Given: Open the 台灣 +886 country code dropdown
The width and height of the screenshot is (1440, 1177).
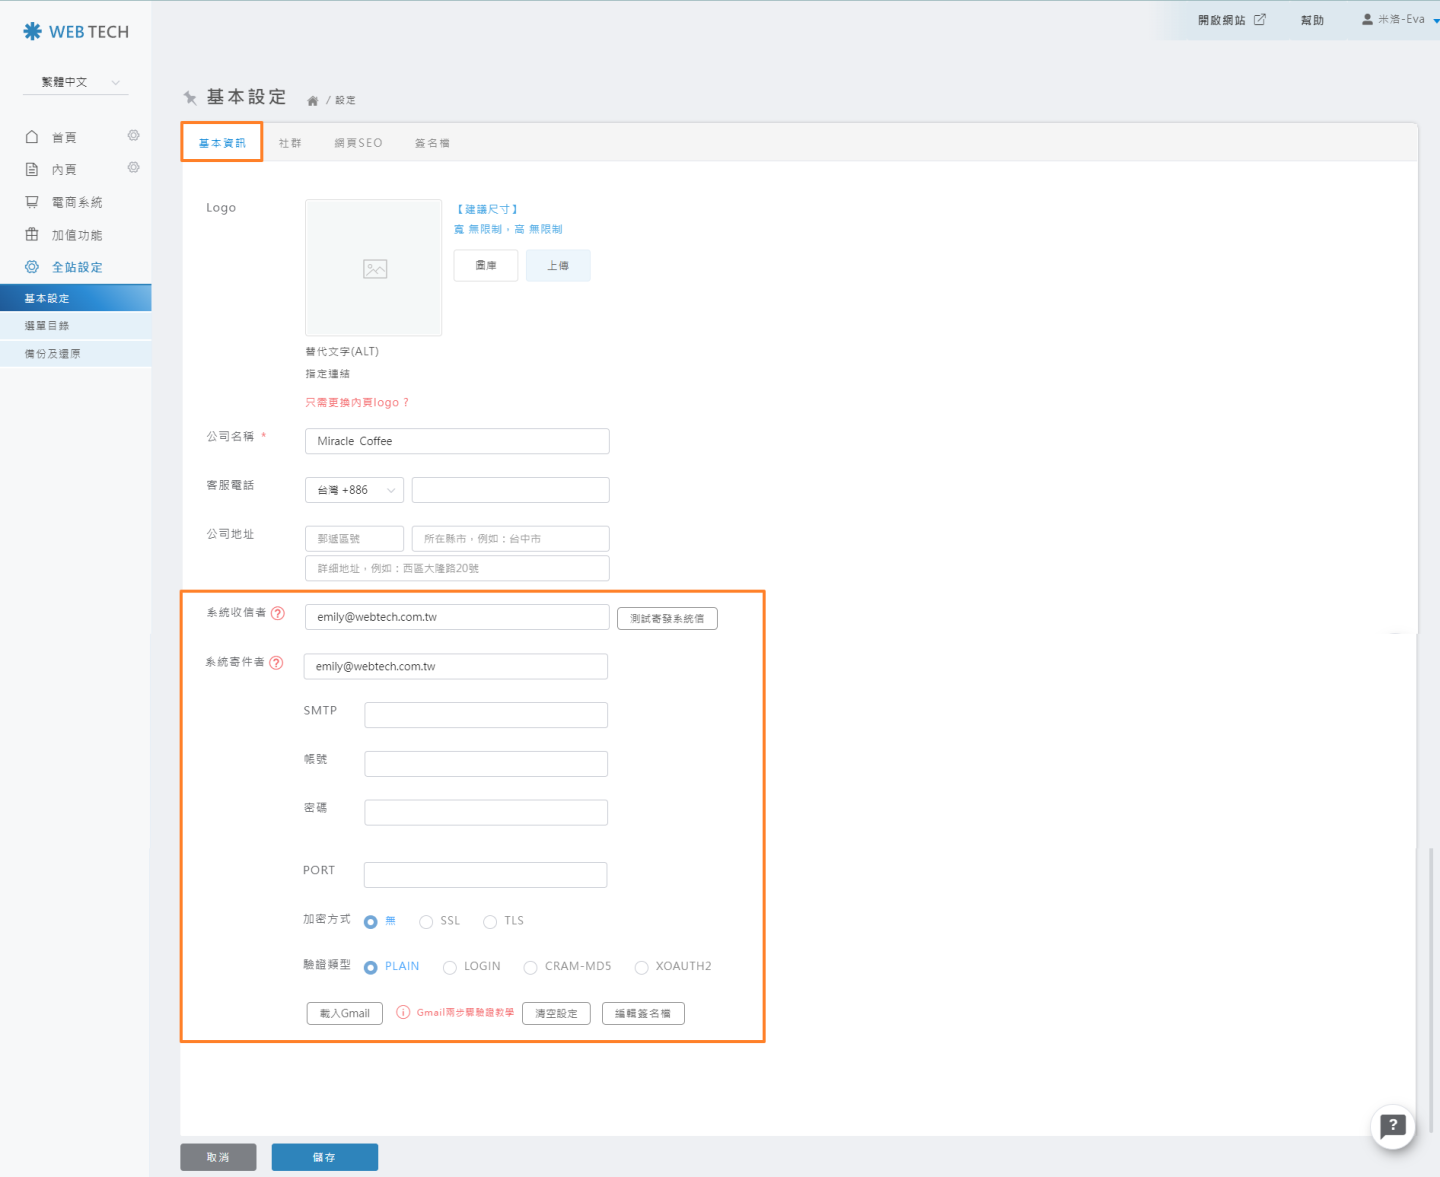Looking at the screenshot, I should (354, 490).
